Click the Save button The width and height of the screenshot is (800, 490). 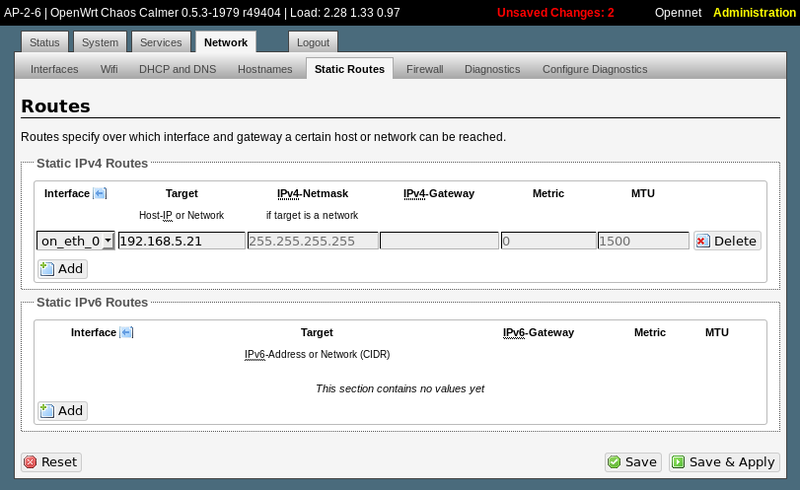coord(633,462)
